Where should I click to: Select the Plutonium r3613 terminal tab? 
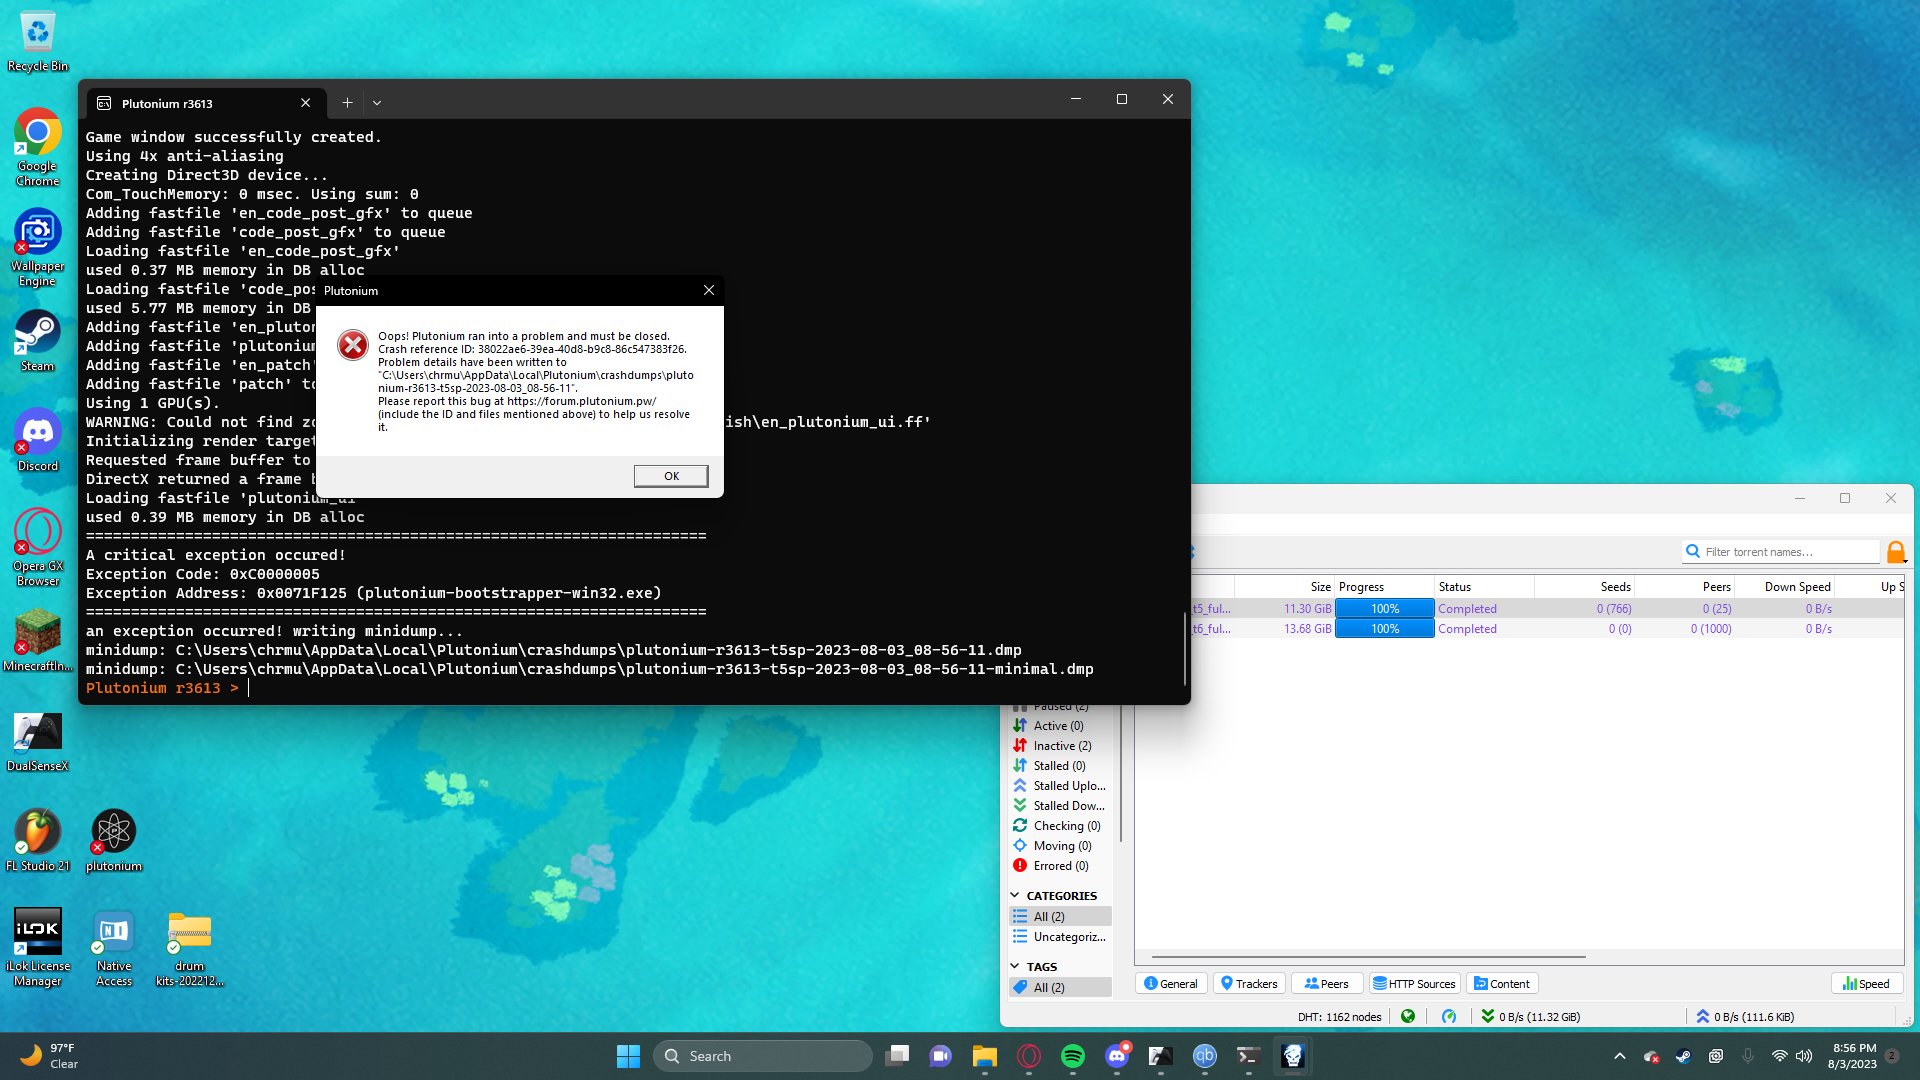[x=205, y=103]
